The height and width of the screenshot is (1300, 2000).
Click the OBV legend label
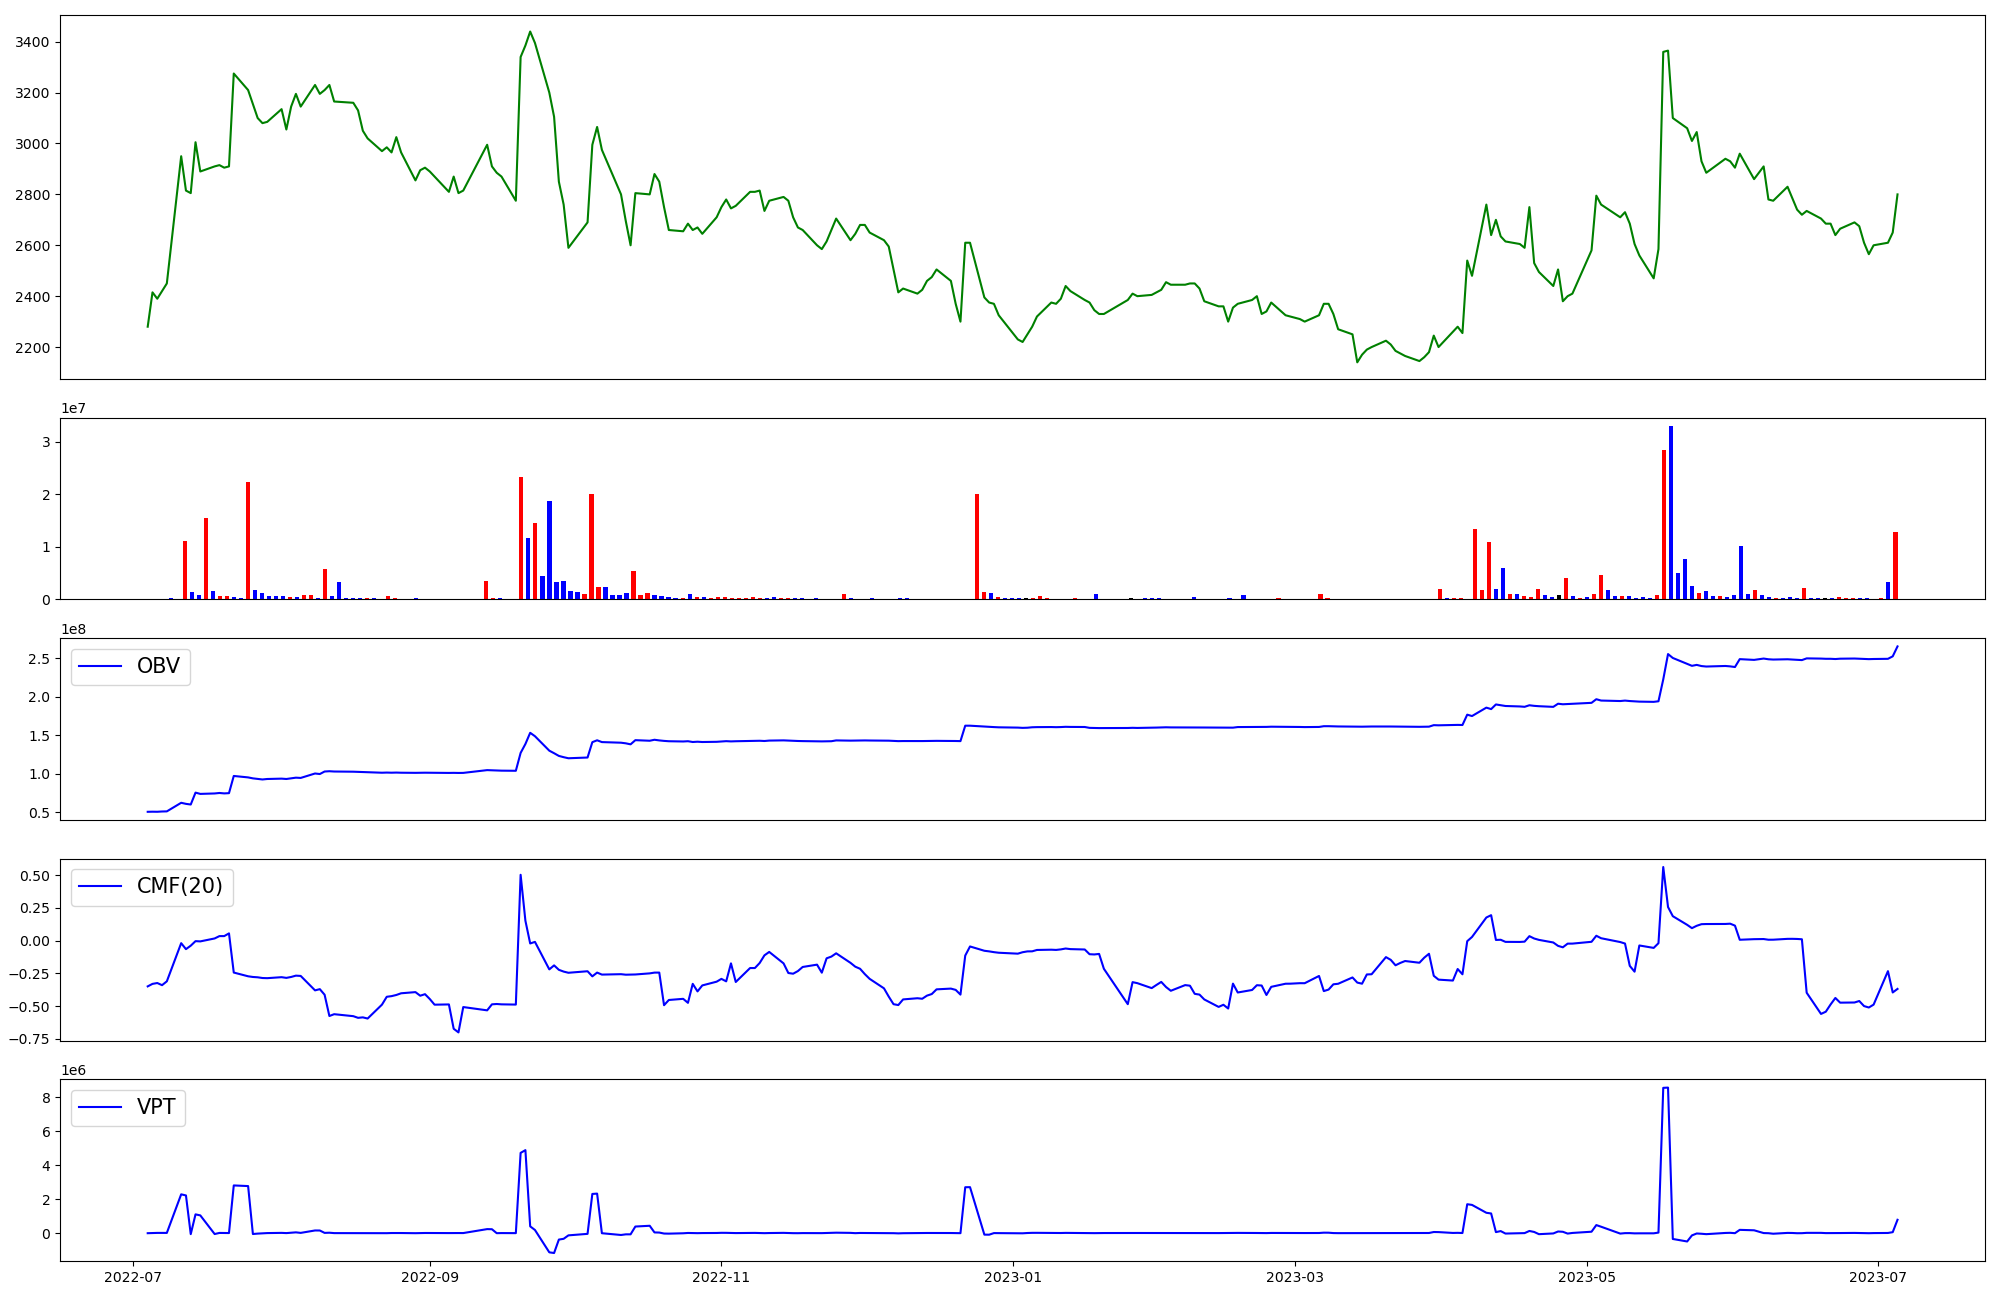coord(158,667)
